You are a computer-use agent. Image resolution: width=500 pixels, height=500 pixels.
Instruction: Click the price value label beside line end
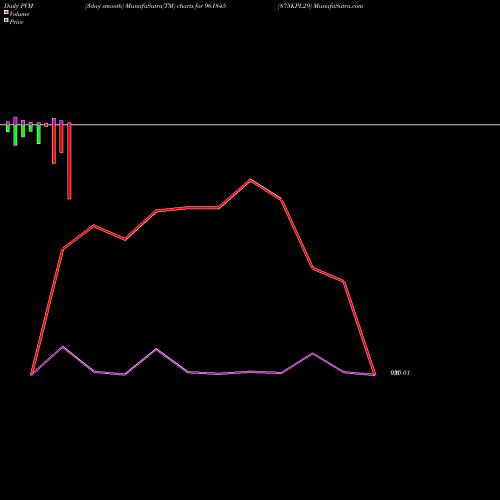pos(400,373)
